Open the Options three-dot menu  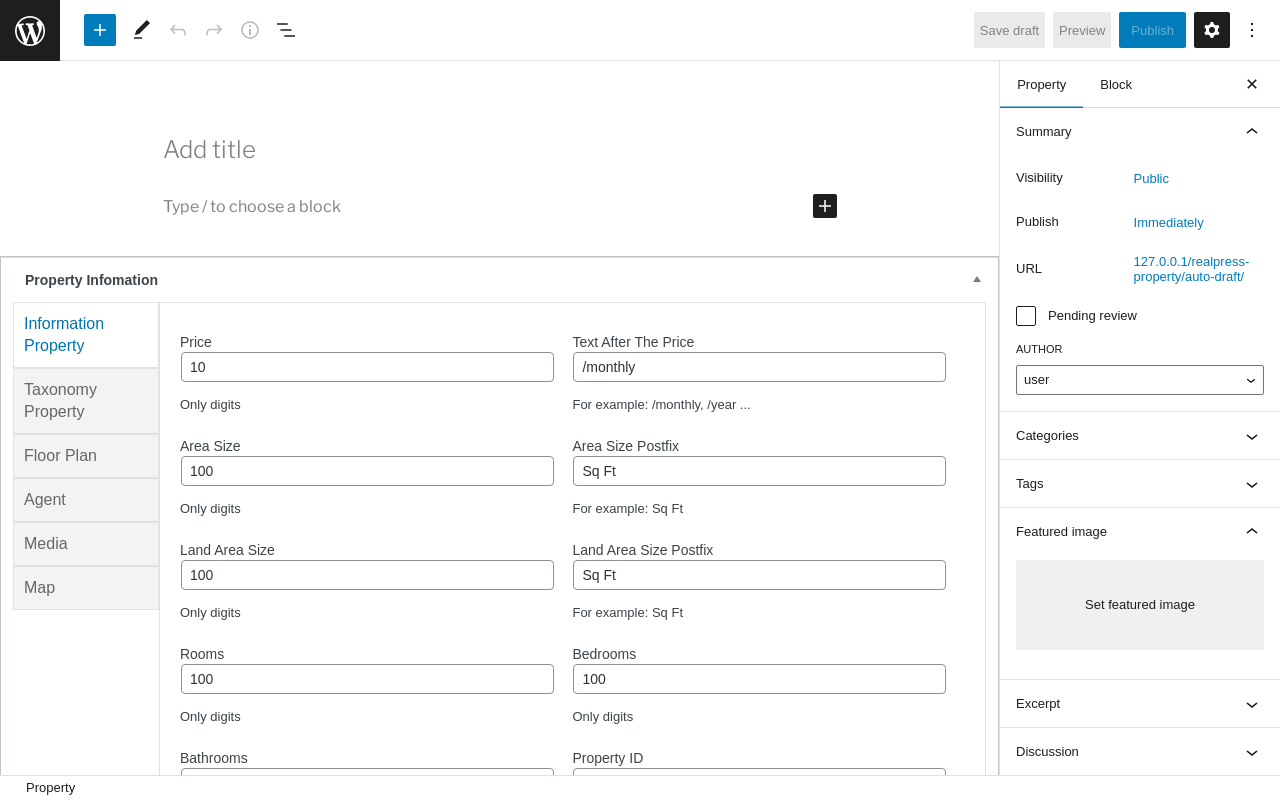pos(1252,30)
